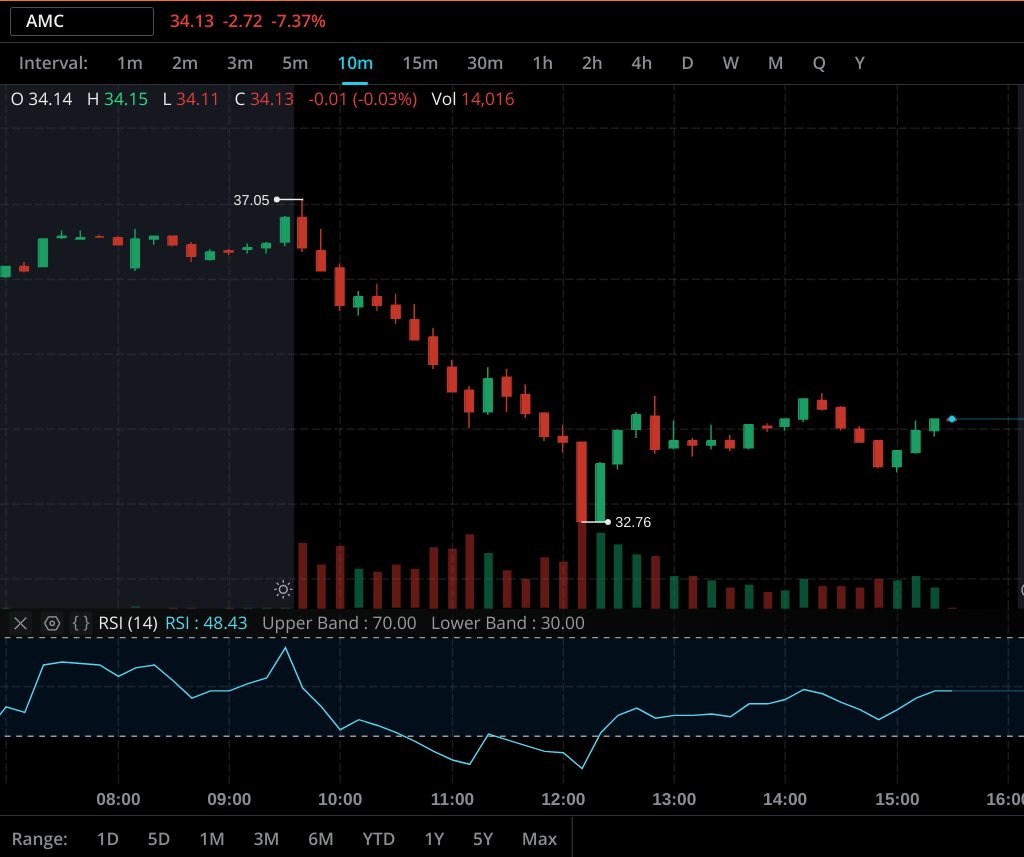Screen dimensions: 1024x857
Task: Click the 37.05 high price marker
Action: point(251,200)
